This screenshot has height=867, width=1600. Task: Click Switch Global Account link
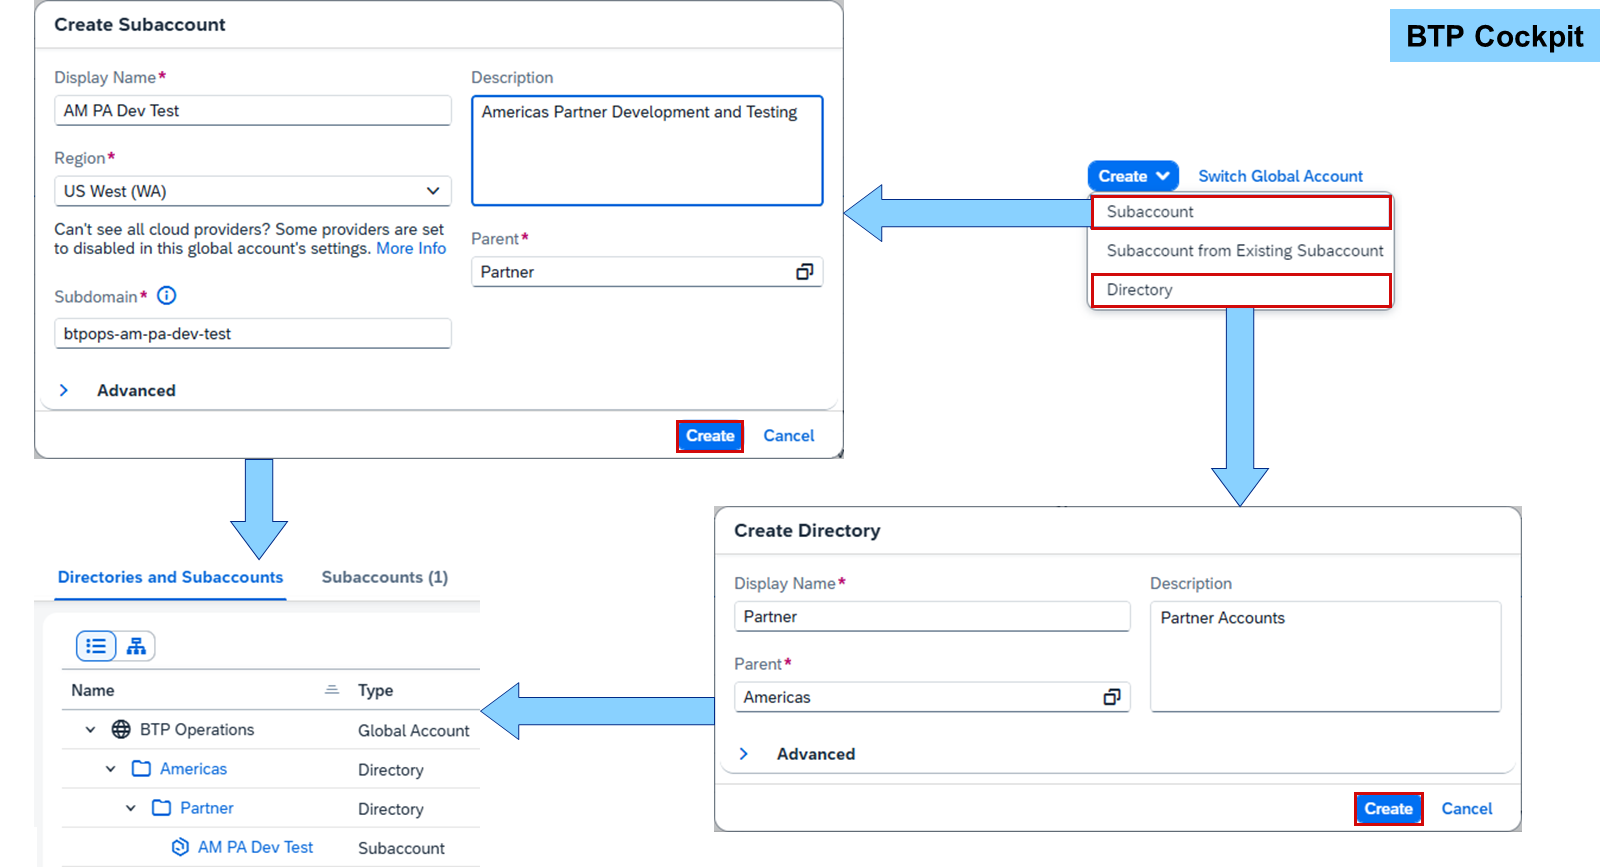(1280, 176)
